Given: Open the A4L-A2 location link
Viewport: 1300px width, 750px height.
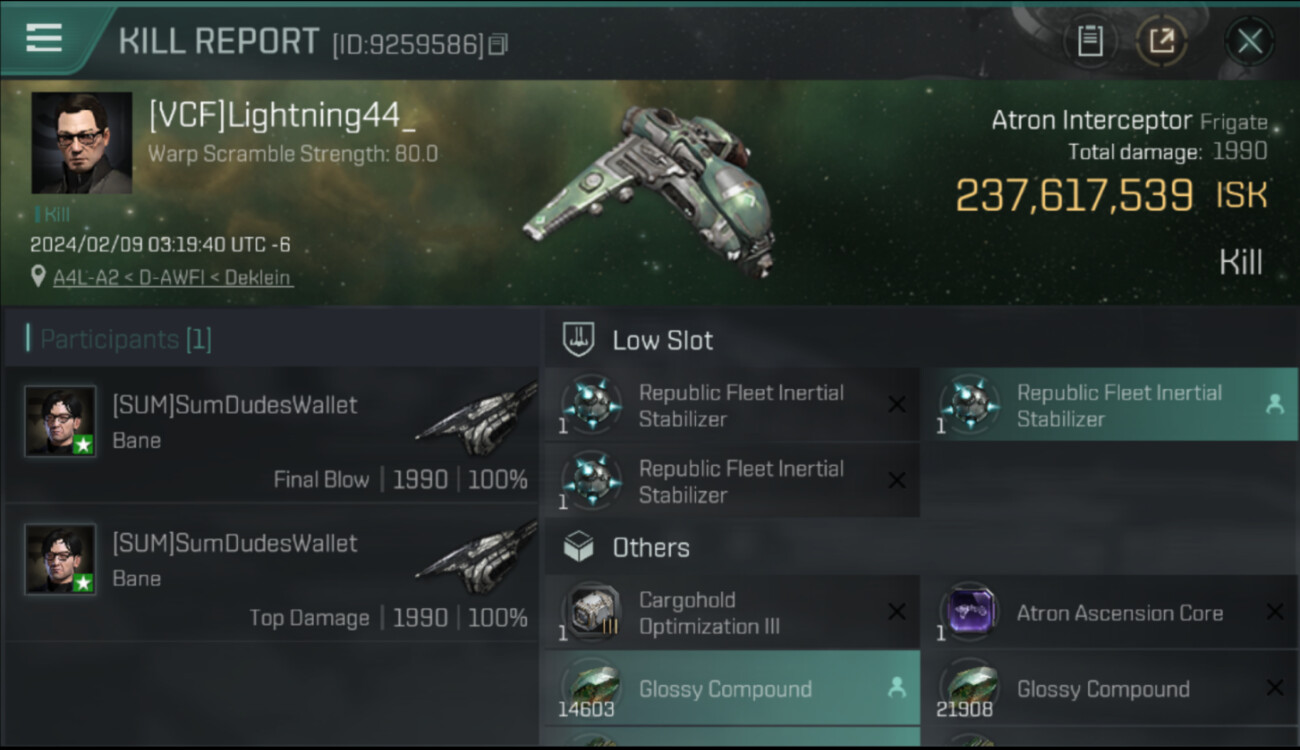Looking at the screenshot, I should point(173,277).
